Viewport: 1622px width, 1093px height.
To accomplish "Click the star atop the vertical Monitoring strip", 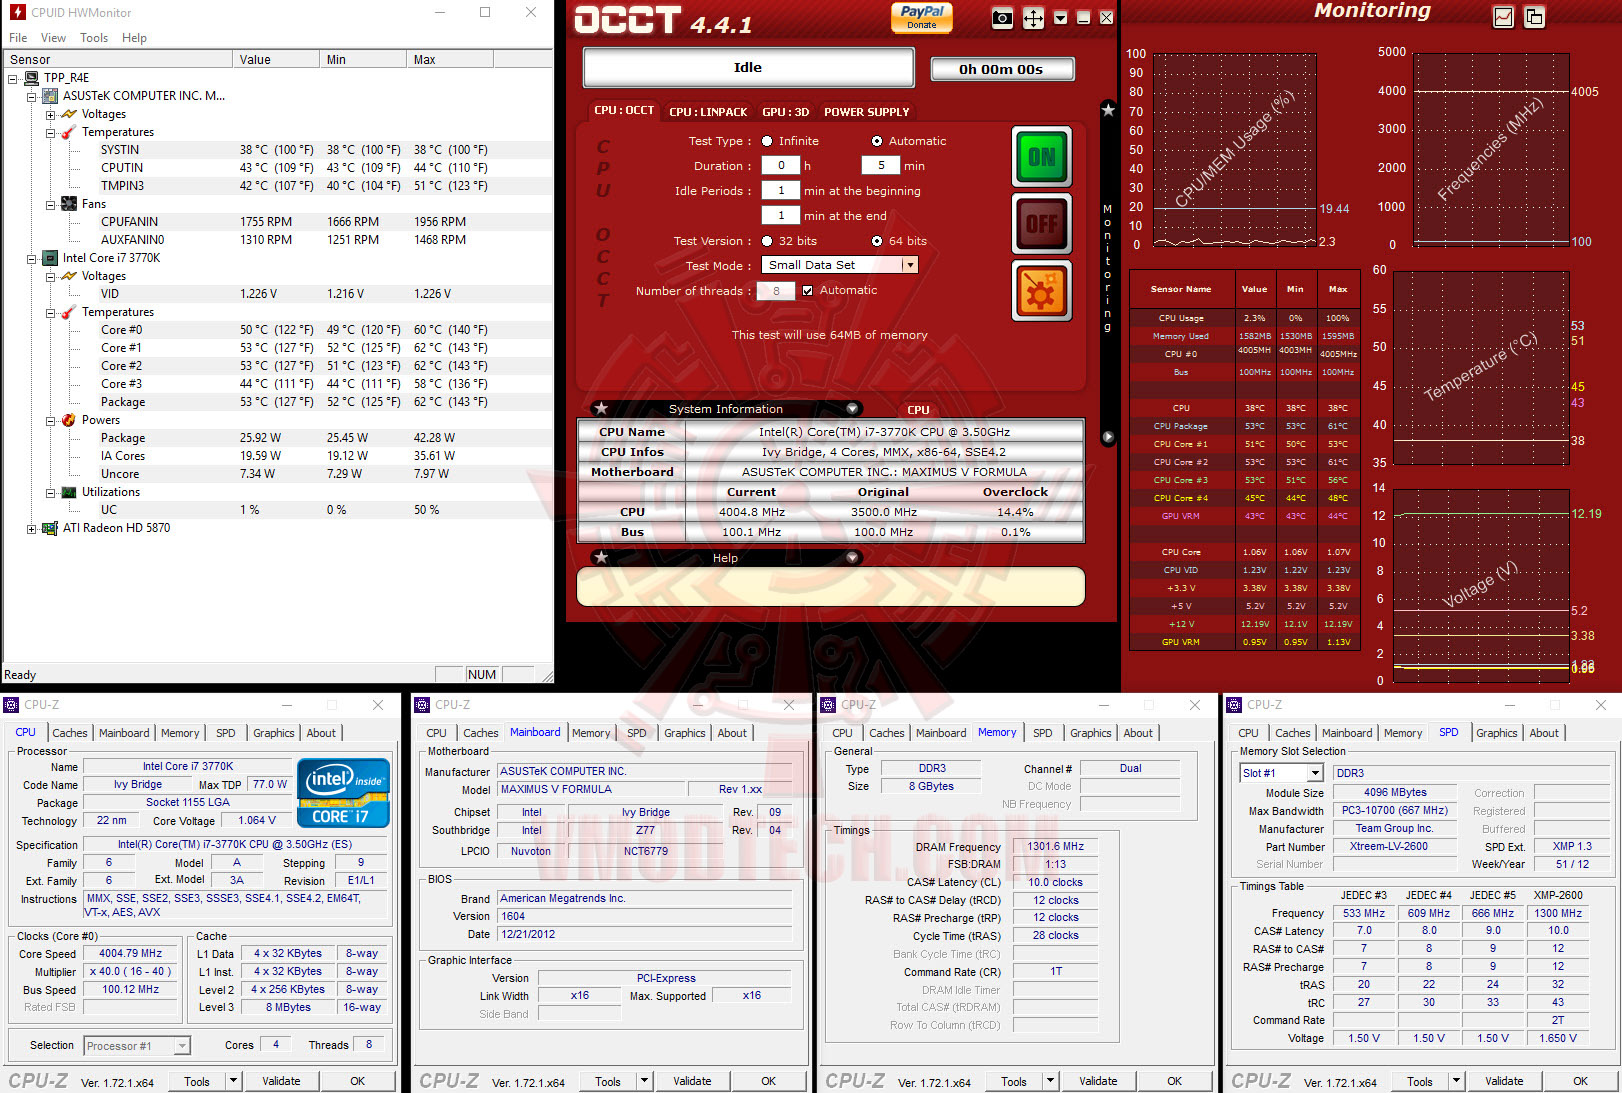I will pyautogui.click(x=1108, y=110).
